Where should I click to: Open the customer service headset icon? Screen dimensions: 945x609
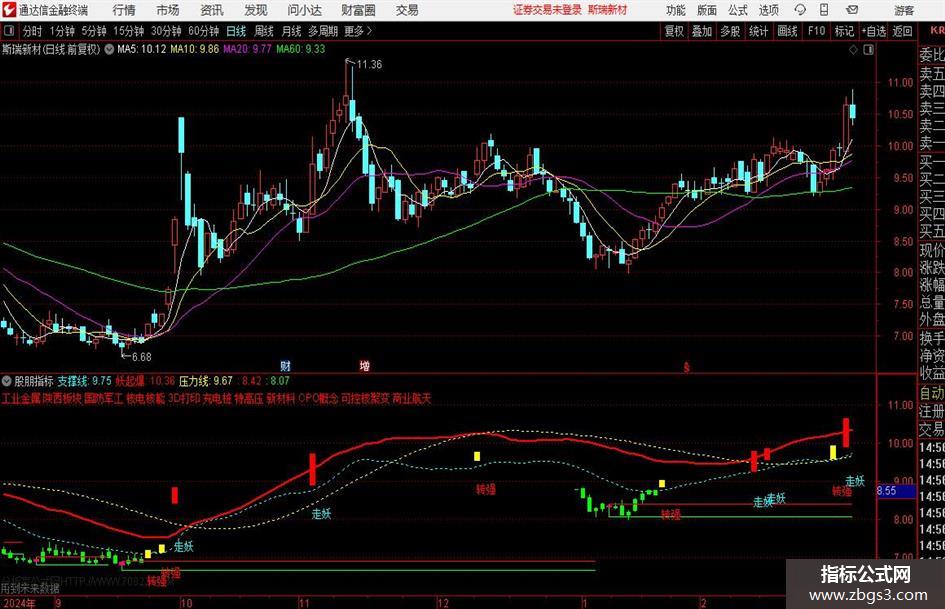800,10
